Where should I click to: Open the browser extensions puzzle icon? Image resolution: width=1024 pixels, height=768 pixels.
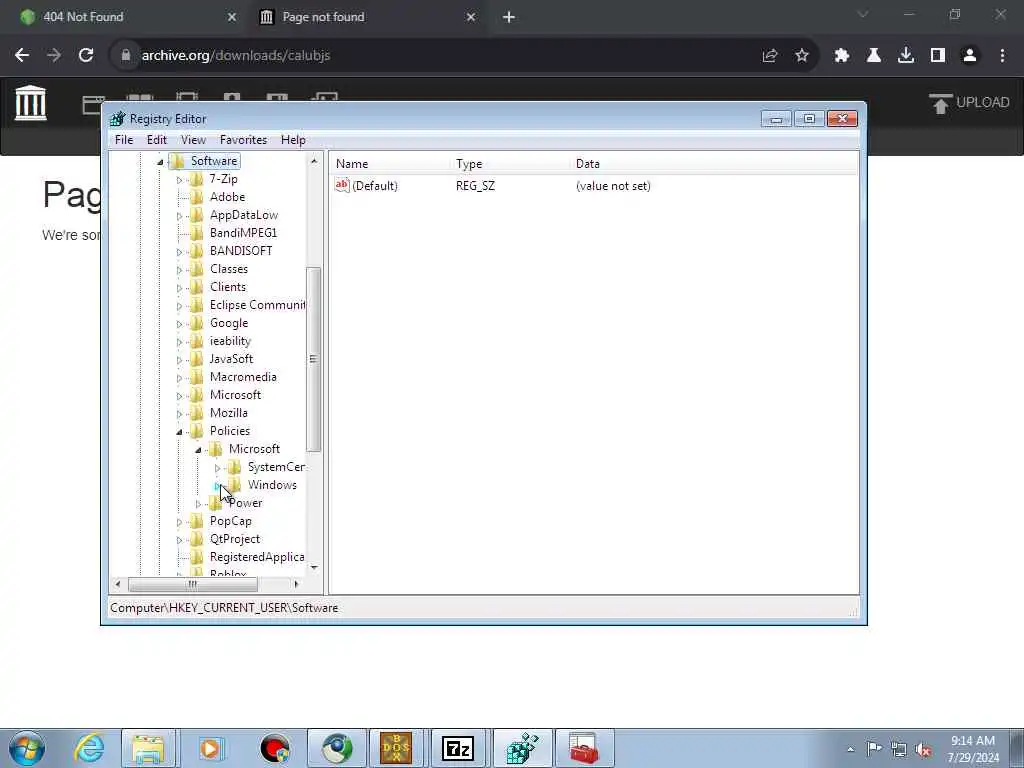(842, 56)
